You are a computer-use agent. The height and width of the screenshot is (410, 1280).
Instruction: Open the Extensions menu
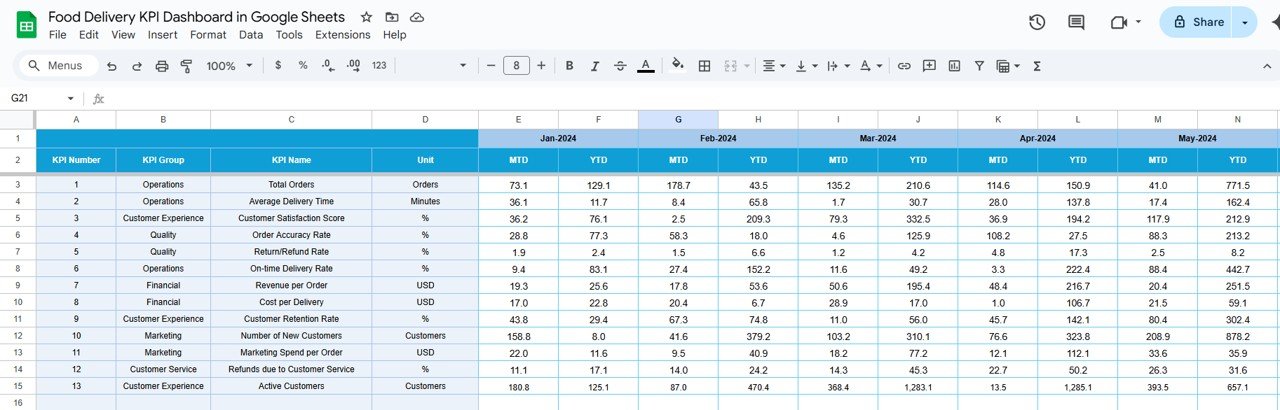click(x=342, y=35)
